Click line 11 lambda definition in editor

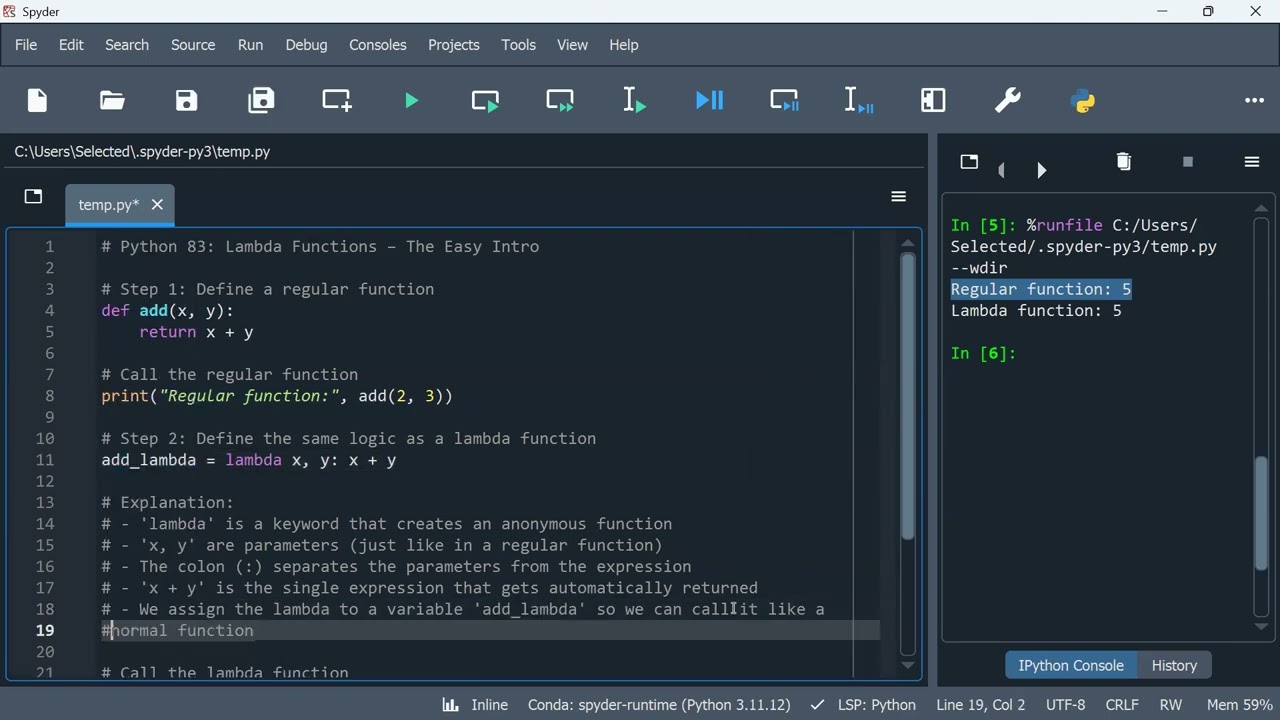pyautogui.click(x=249, y=460)
